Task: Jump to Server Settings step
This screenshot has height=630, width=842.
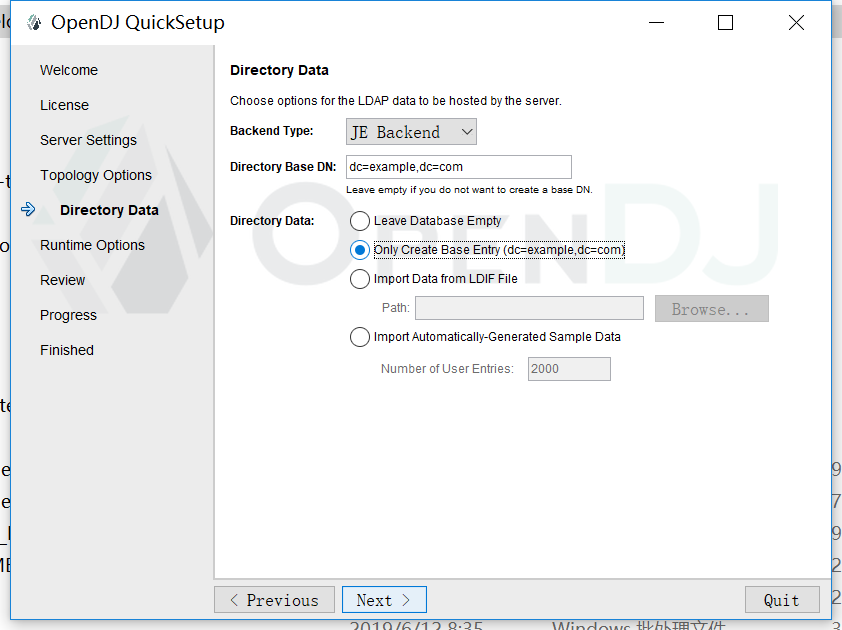Action: tap(88, 140)
